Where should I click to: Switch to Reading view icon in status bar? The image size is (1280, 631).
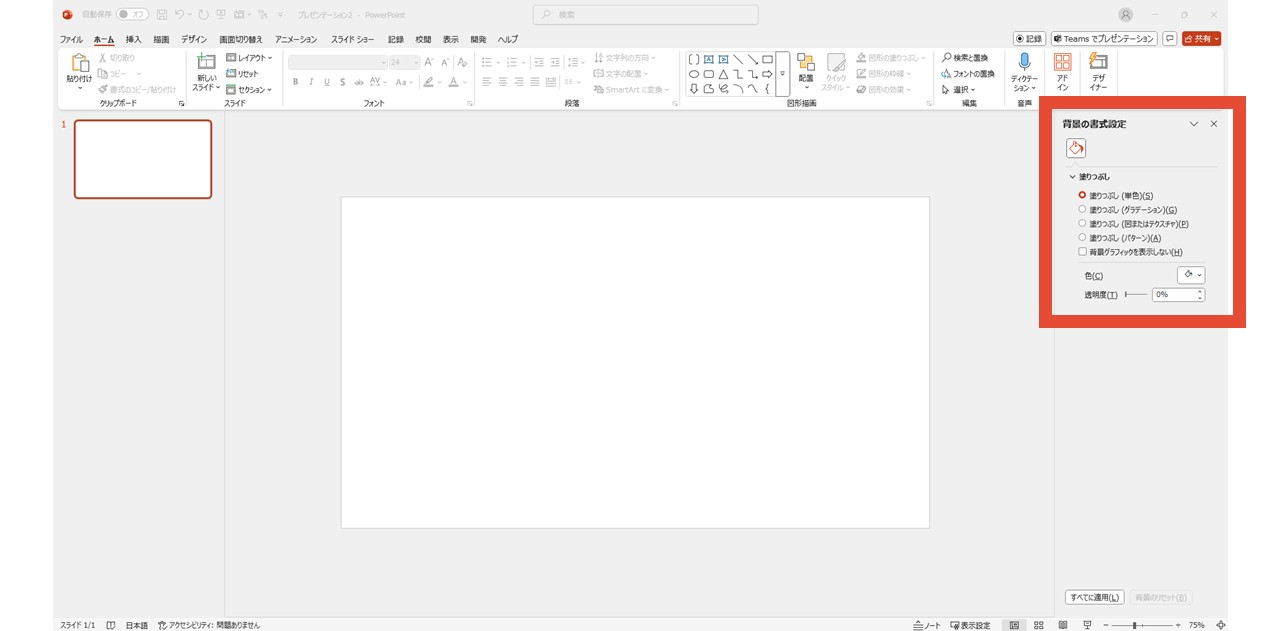pyautogui.click(x=1062, y=625)
